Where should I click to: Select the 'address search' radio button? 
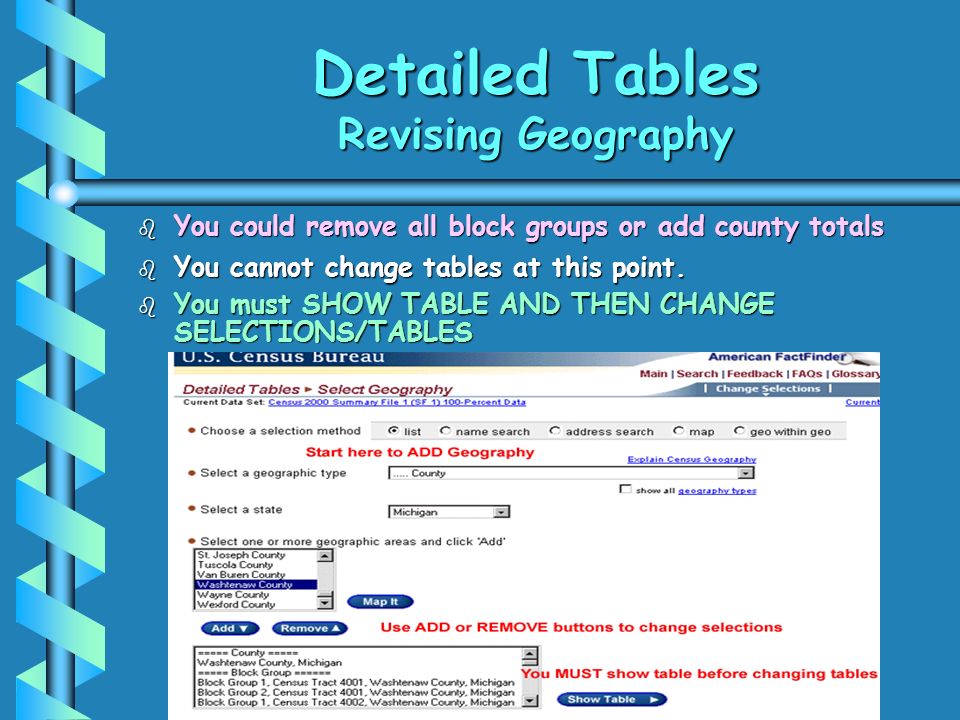coord(555,430)
